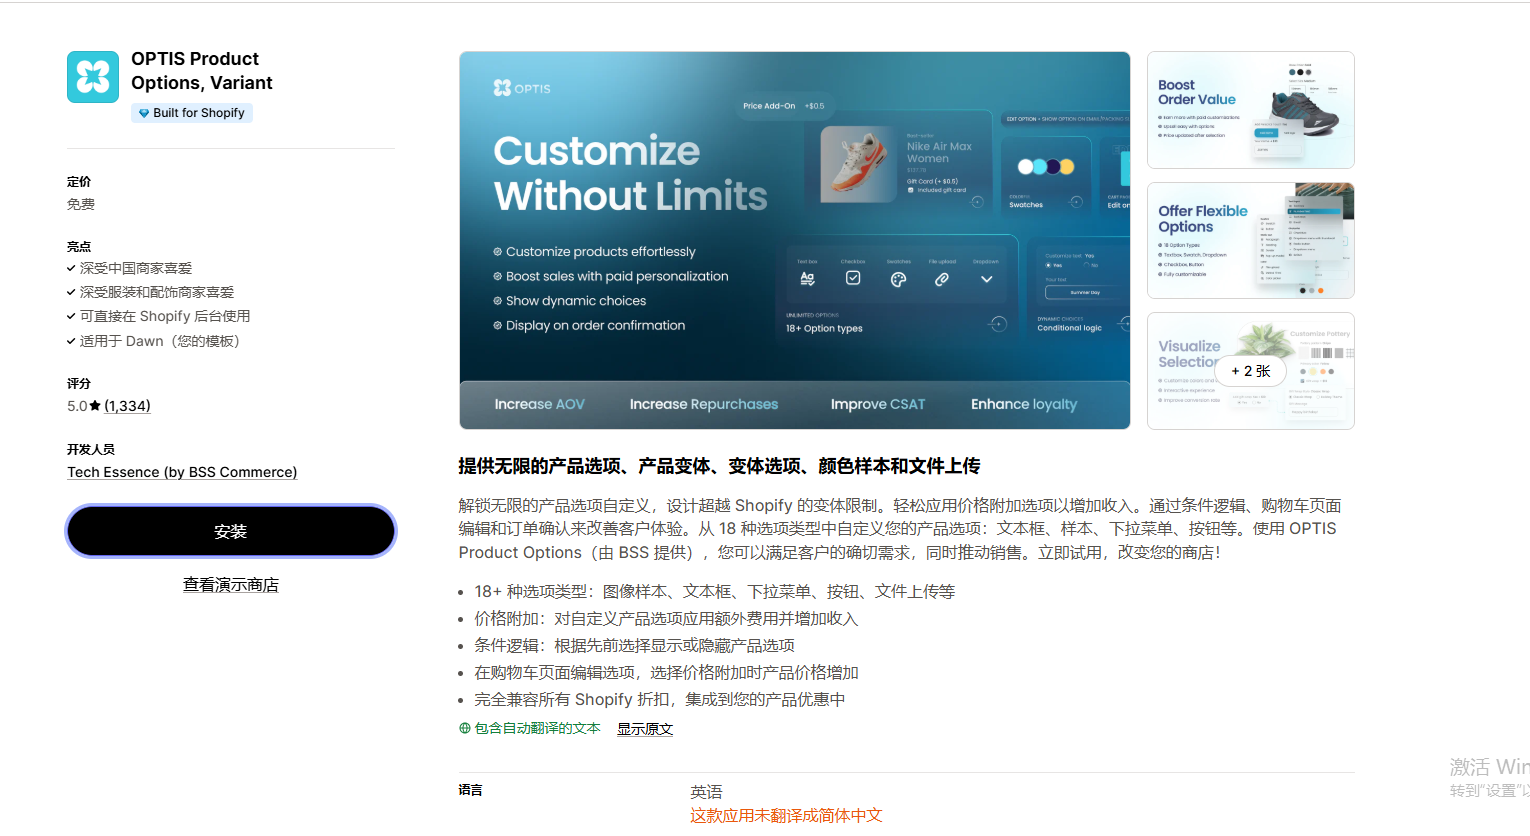Click the app title OPTIS Product Options, Variant
Screen dimensions: 1530x836
(x=202, y=71)
